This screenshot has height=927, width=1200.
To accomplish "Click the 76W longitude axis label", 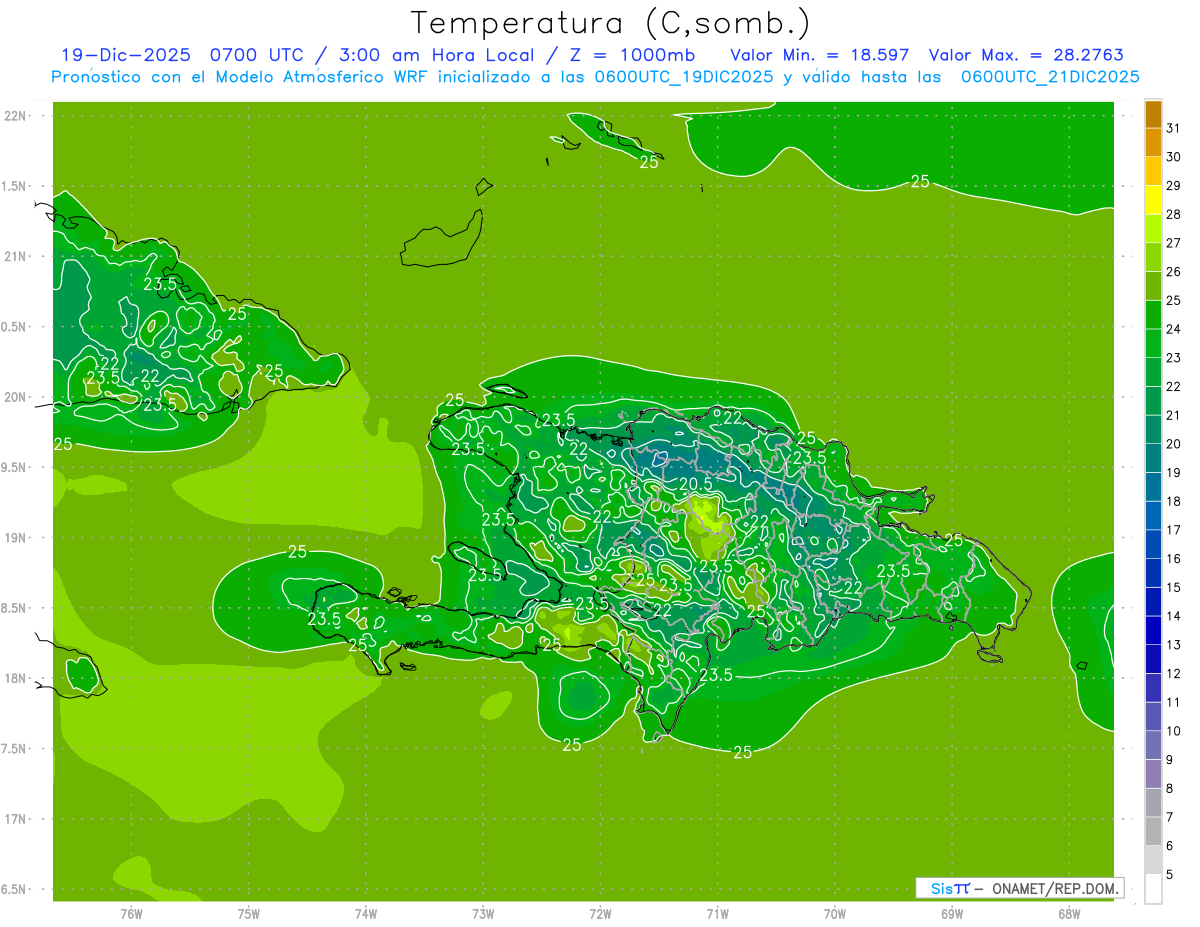I will tap(131, 914).
